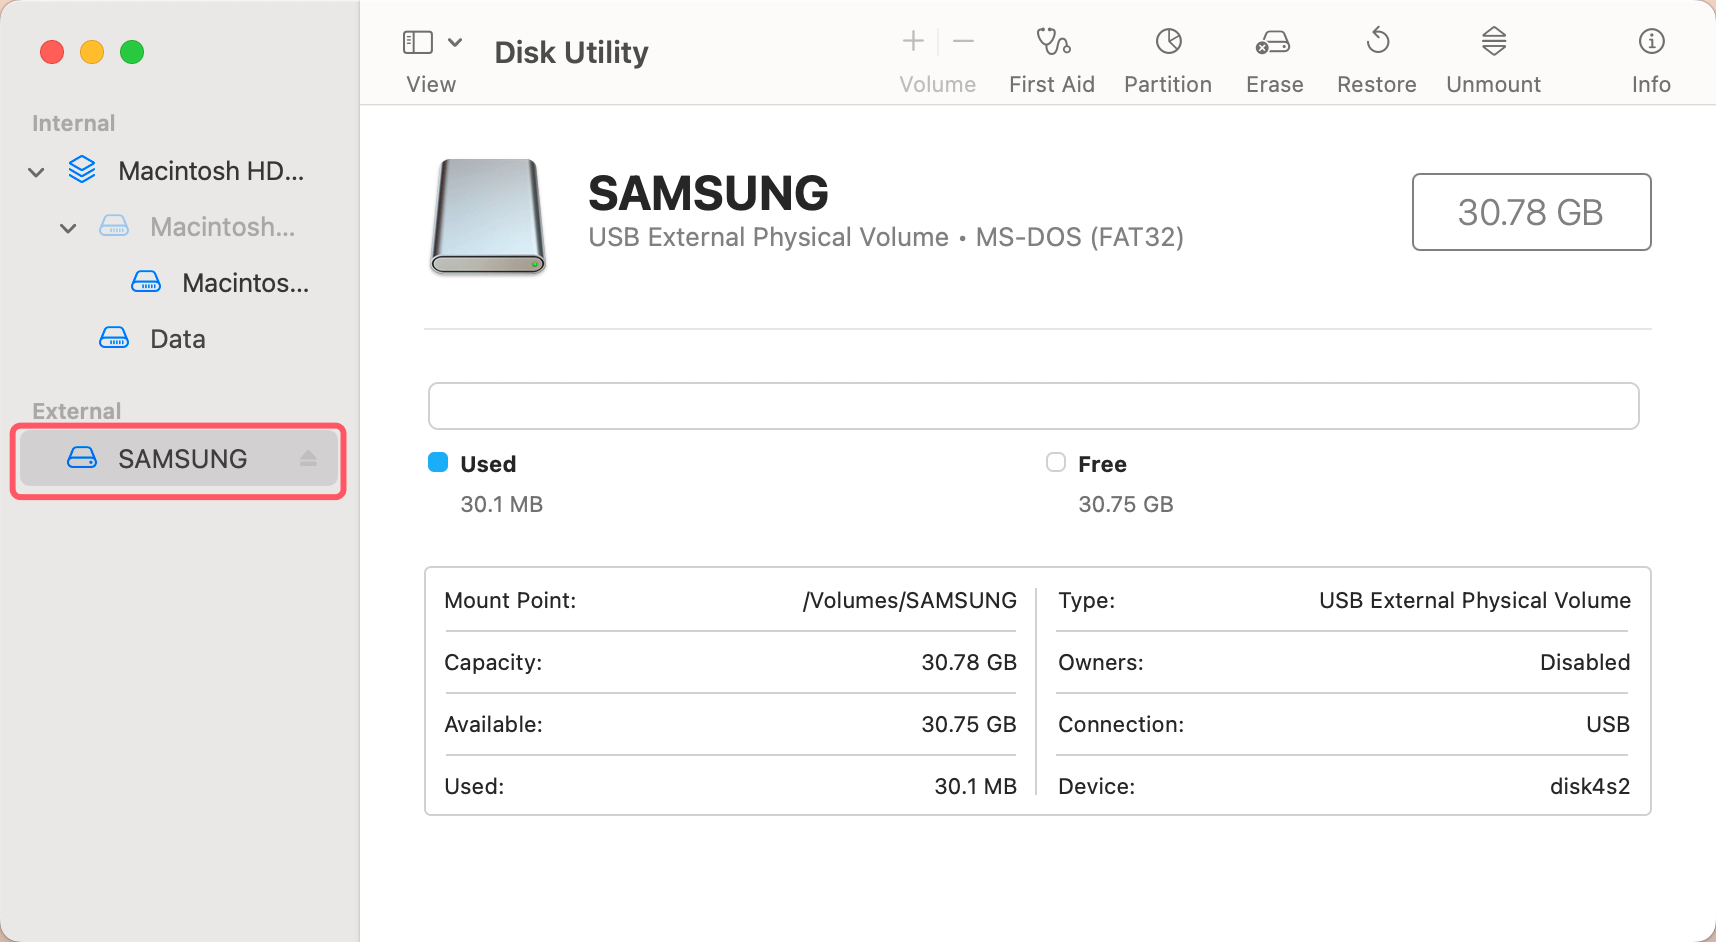Open the Partition tool

[x=1166, y=55]
